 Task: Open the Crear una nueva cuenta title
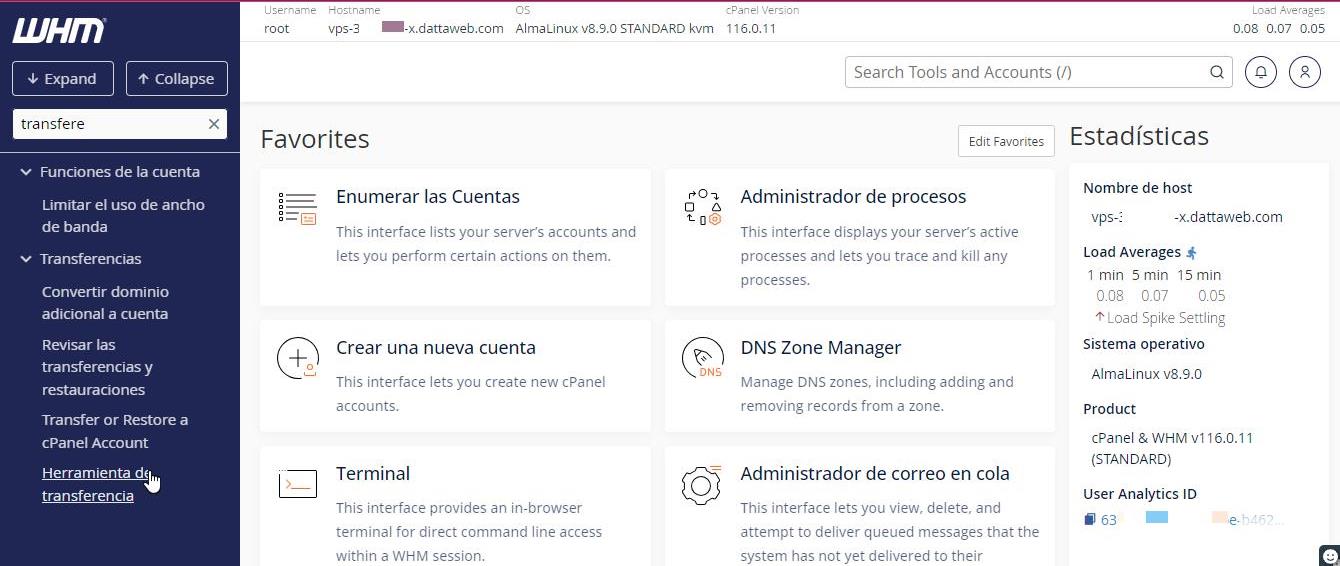tap(436, 347)
